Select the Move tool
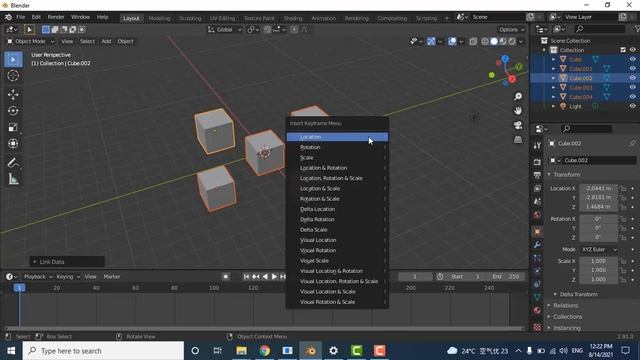Screen dimensions: 640x360 pyautogui.click(x=13, y=94)
